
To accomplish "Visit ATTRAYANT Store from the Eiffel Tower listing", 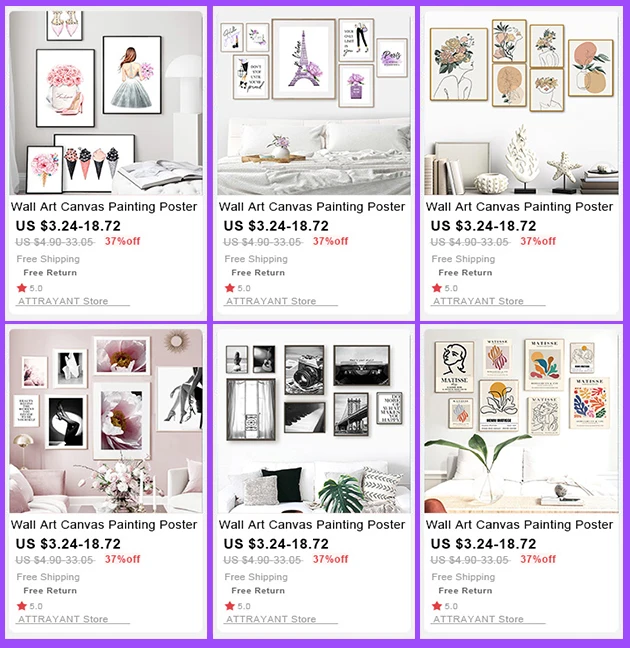I will (x=271, y=301).
